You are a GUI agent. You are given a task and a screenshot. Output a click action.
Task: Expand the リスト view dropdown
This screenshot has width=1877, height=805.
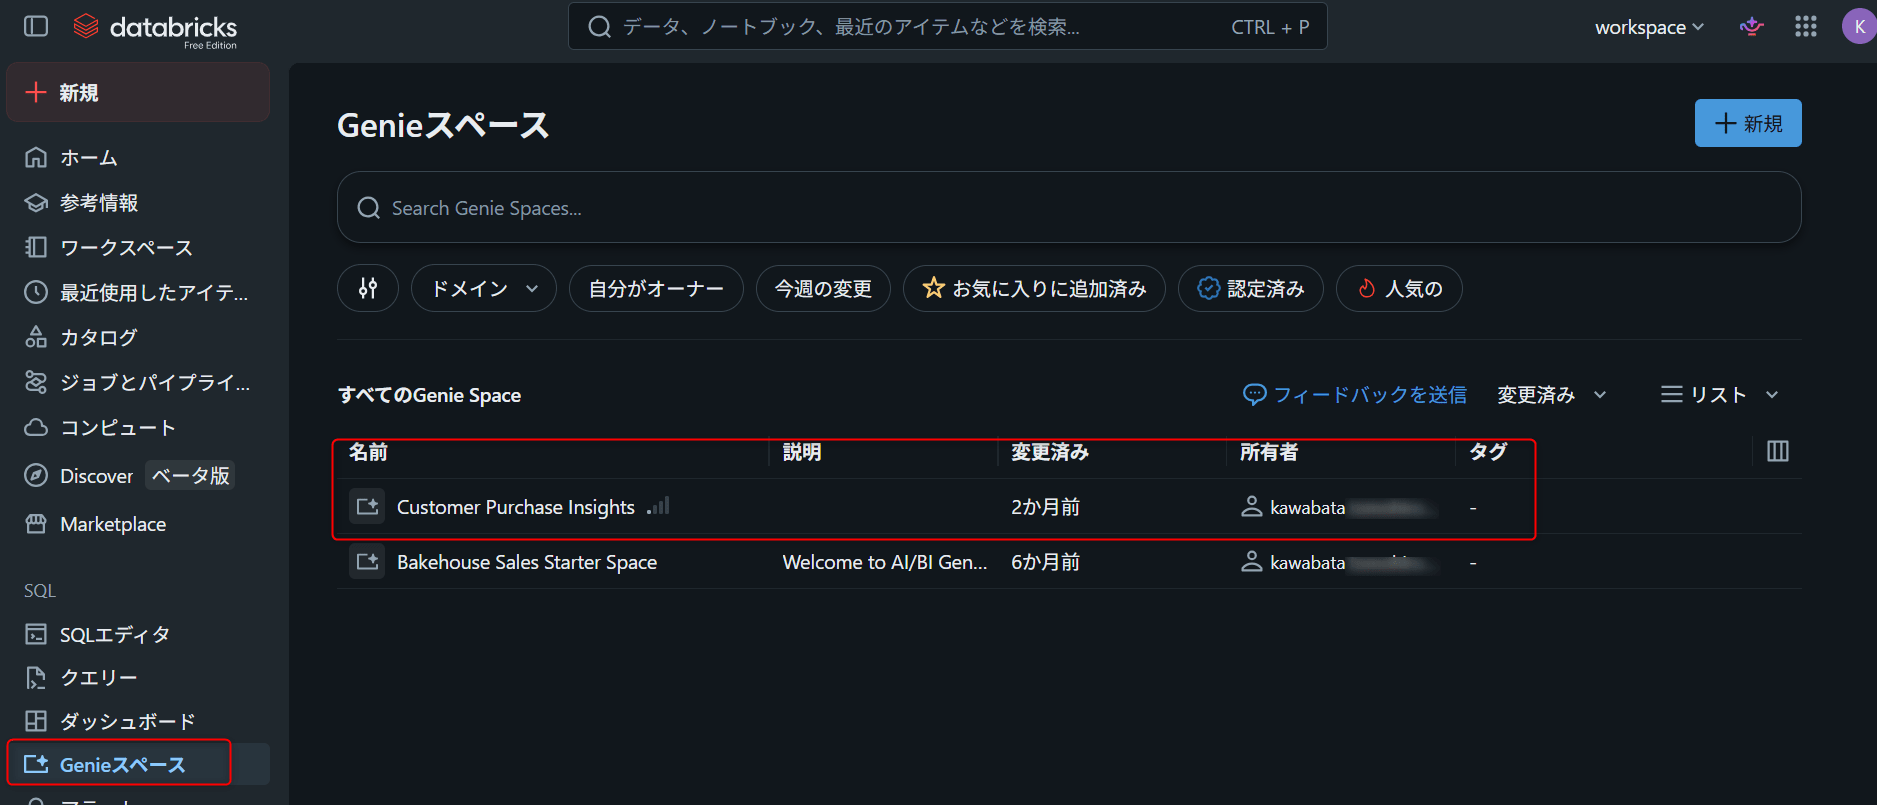(x=1720, y=394)
